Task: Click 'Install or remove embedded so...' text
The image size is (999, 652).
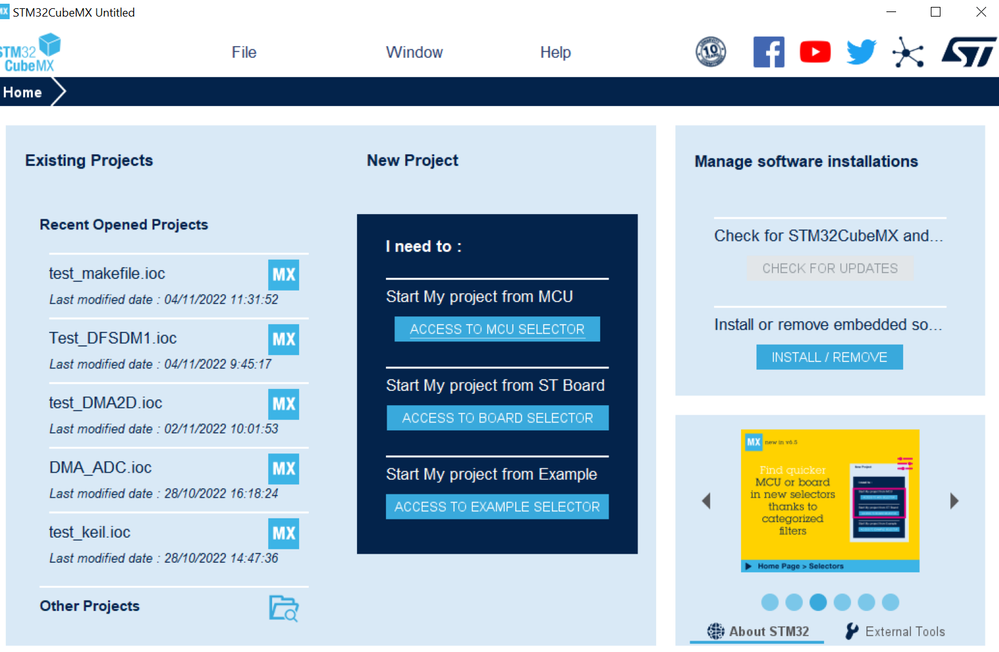Action: click(828, 324)
